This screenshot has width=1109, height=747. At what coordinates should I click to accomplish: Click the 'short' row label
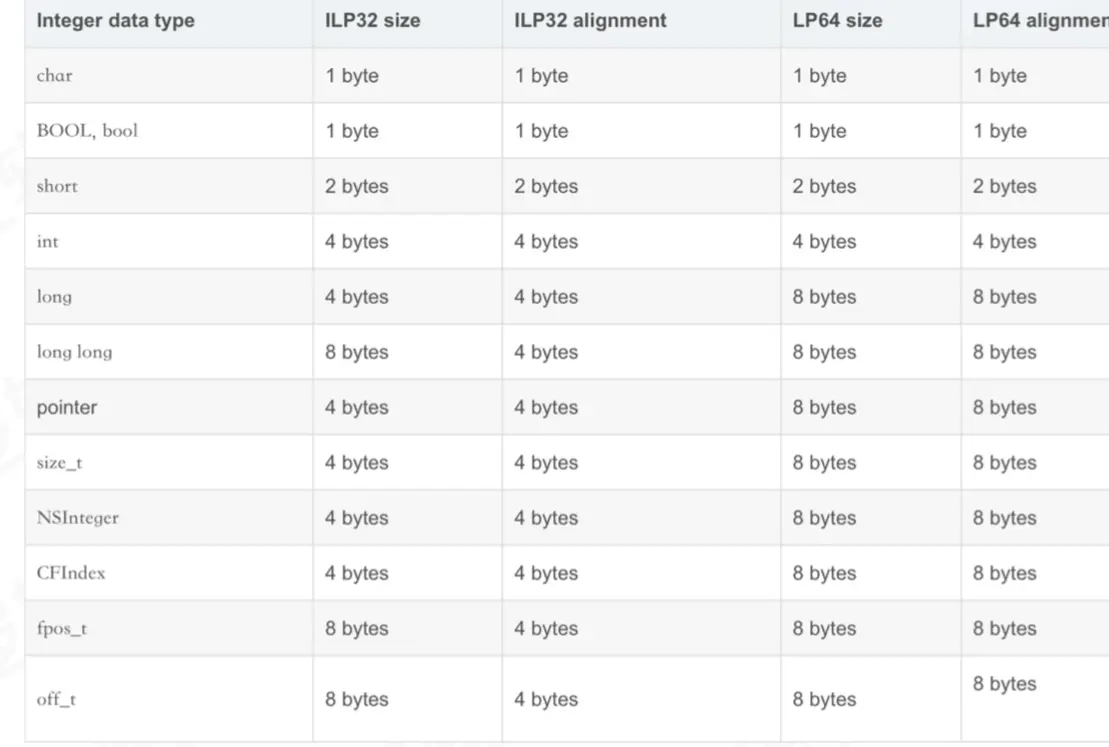tap(57, 186)
